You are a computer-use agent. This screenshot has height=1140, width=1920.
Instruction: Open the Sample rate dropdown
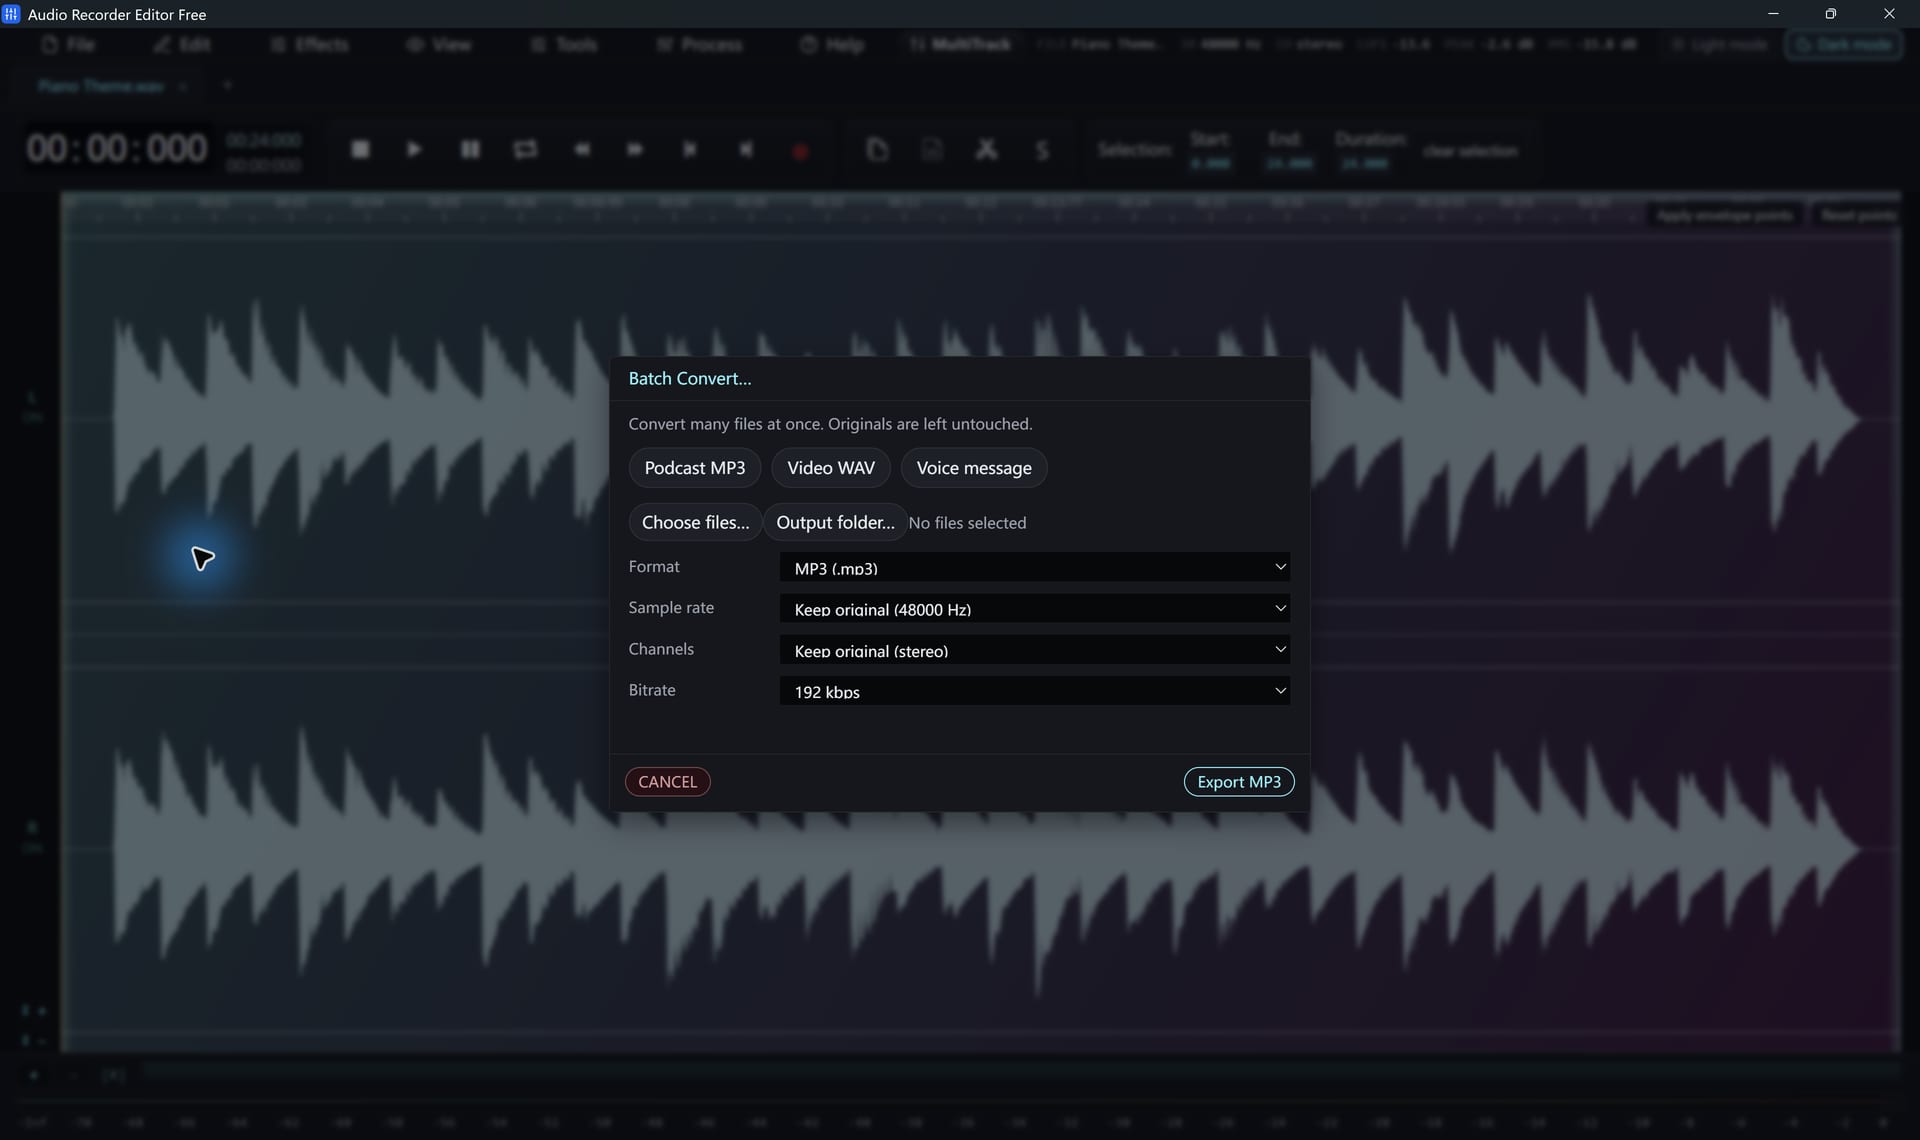pyautogui.click(x=1034, y=608)
